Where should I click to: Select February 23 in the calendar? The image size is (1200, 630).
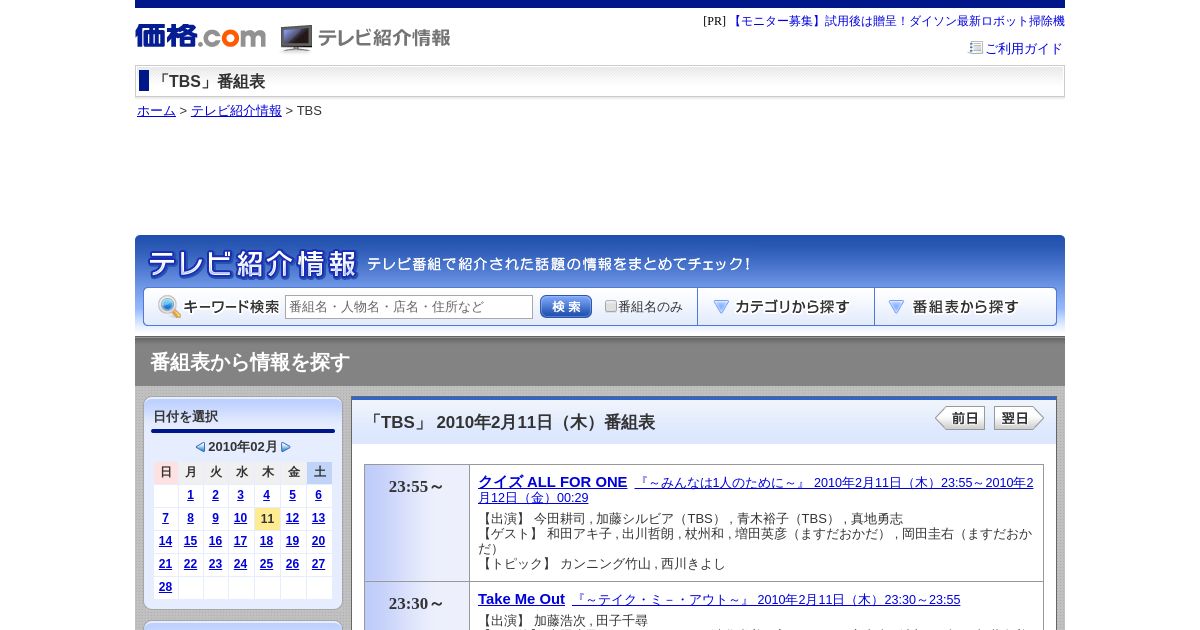215,564
